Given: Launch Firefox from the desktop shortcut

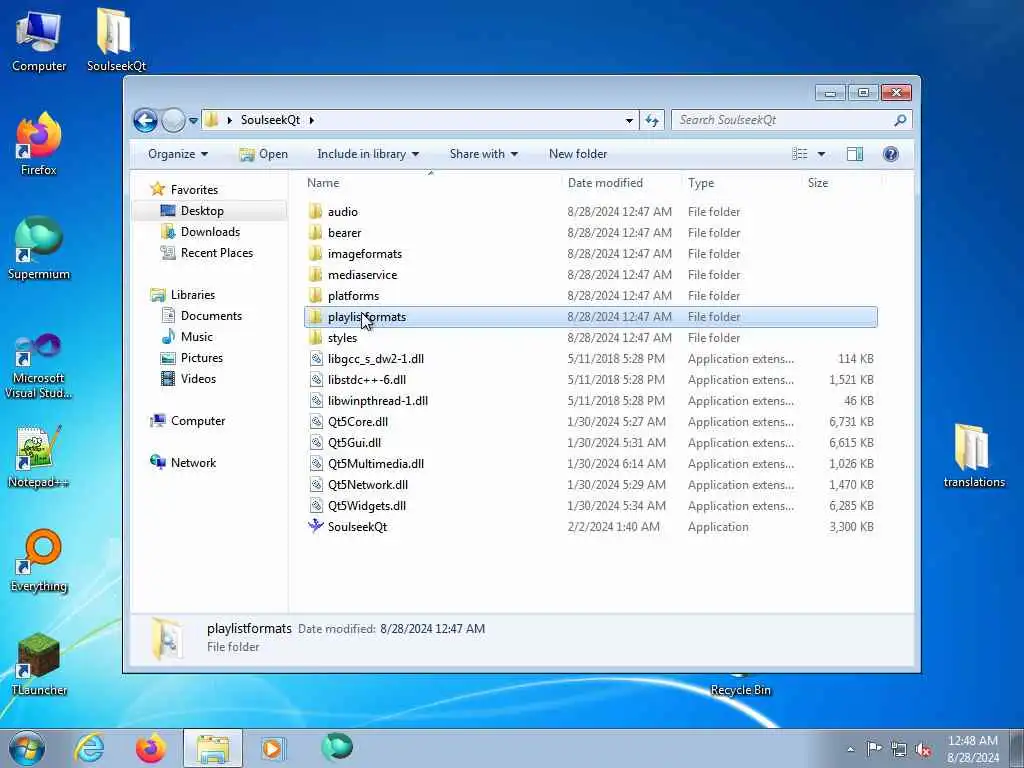Looking at the screenshot, I should (x=39, y=145).
